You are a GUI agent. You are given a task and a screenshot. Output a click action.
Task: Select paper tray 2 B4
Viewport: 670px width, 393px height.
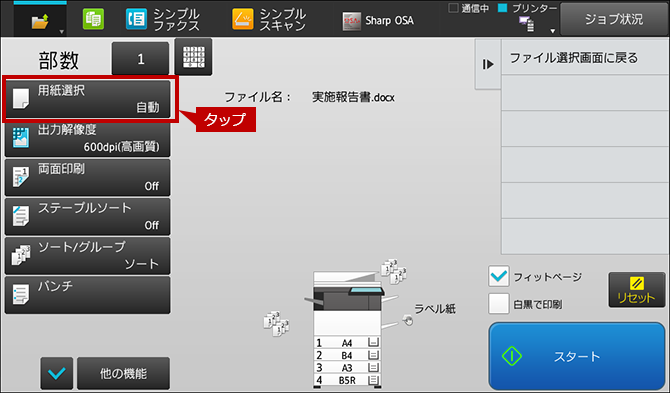347,355
